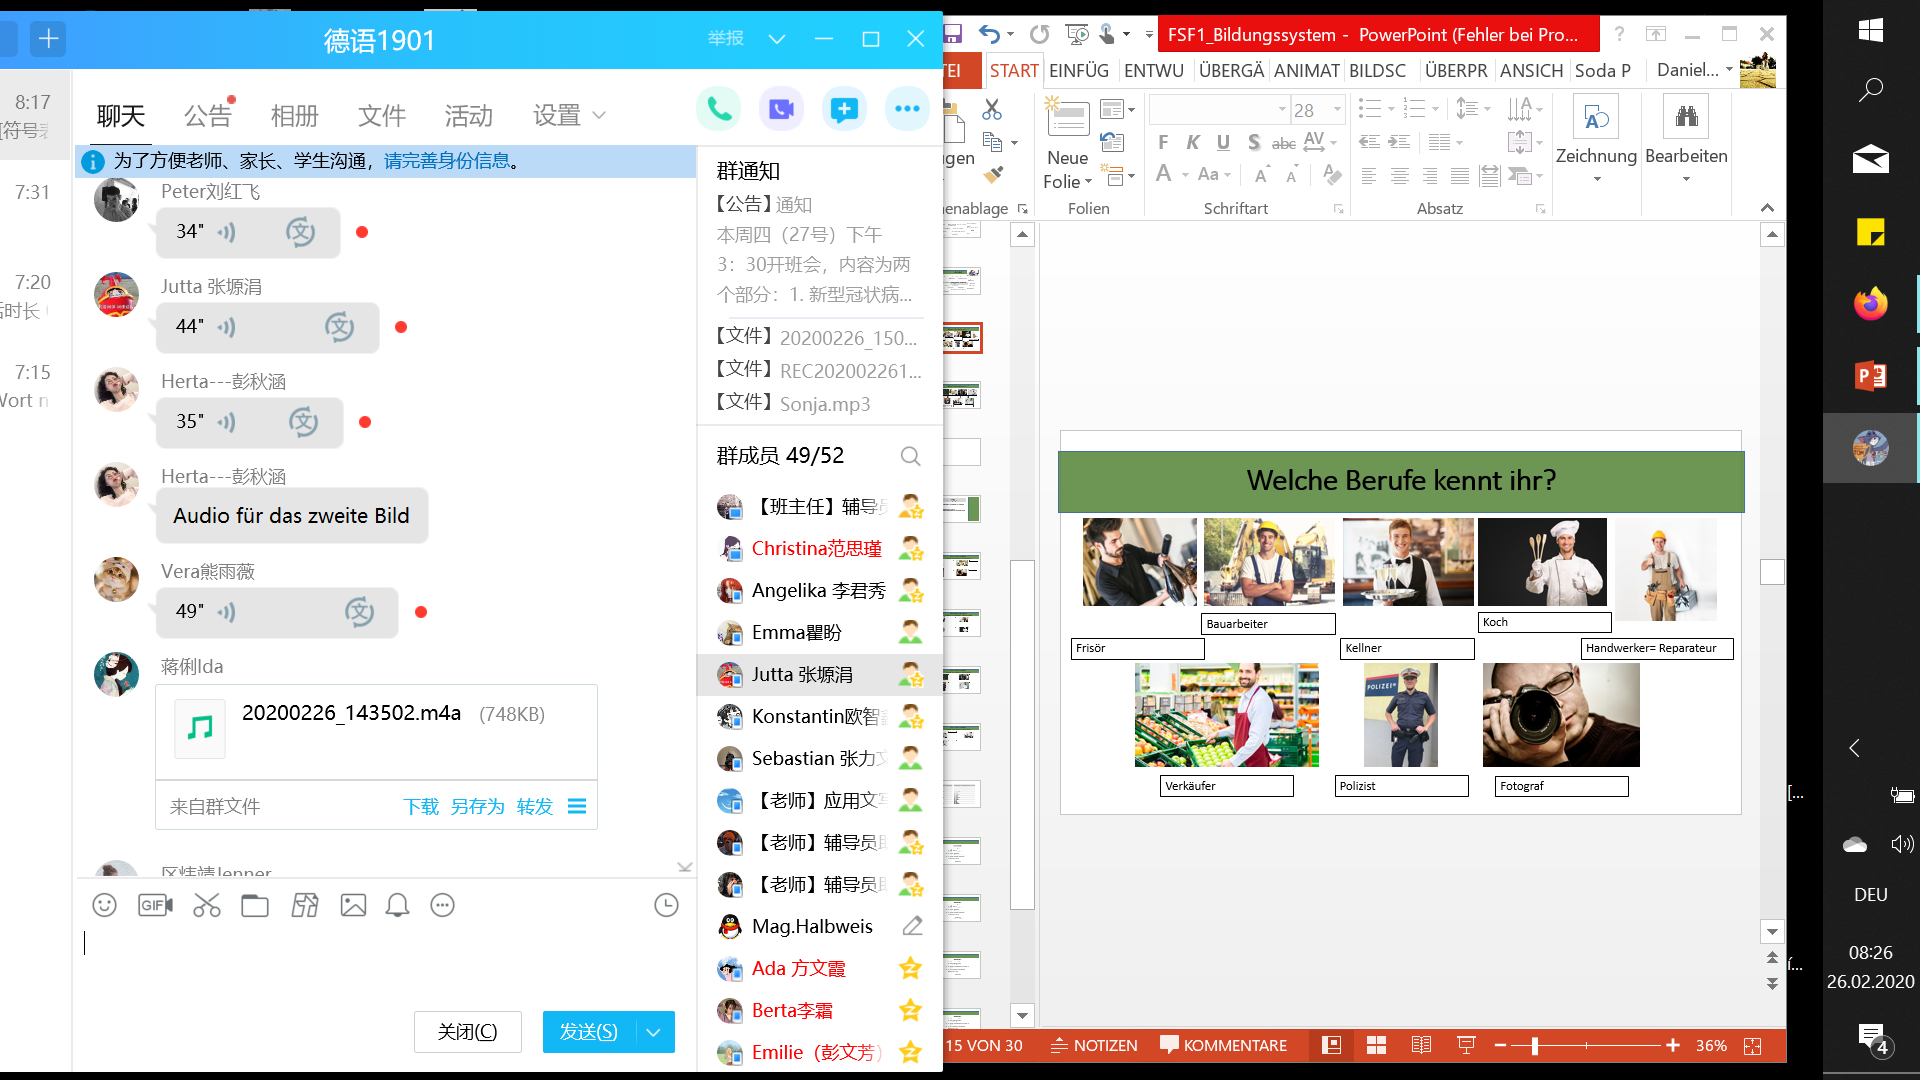Viewport: 1920px width, 1080px height.
Task: Switch to the 公告 tab
Action: (x=207, y=116)
